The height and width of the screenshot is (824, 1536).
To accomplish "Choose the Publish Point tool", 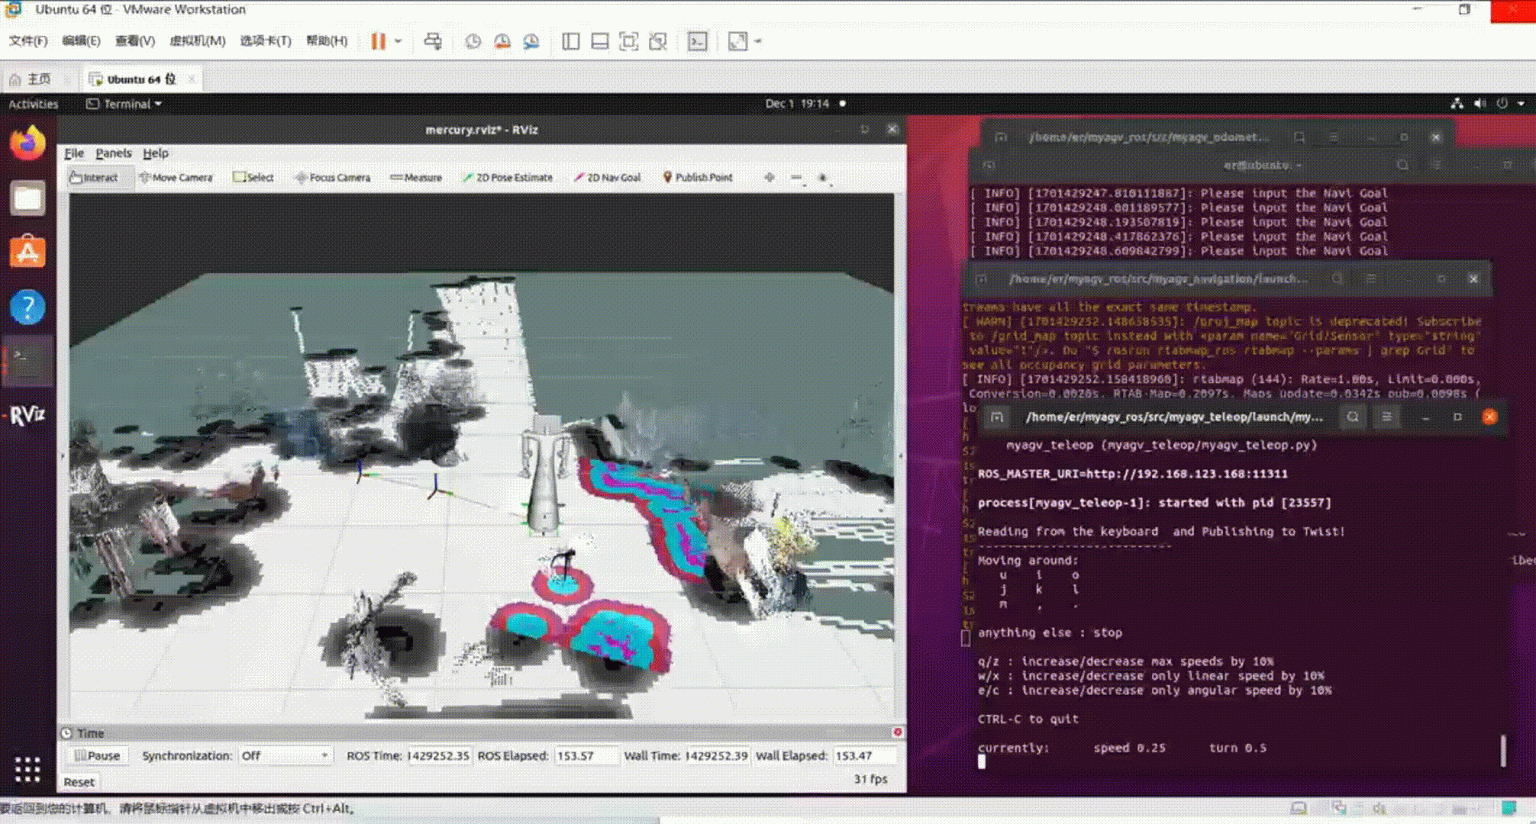I will pyautogui.click(x=697, y=178).
